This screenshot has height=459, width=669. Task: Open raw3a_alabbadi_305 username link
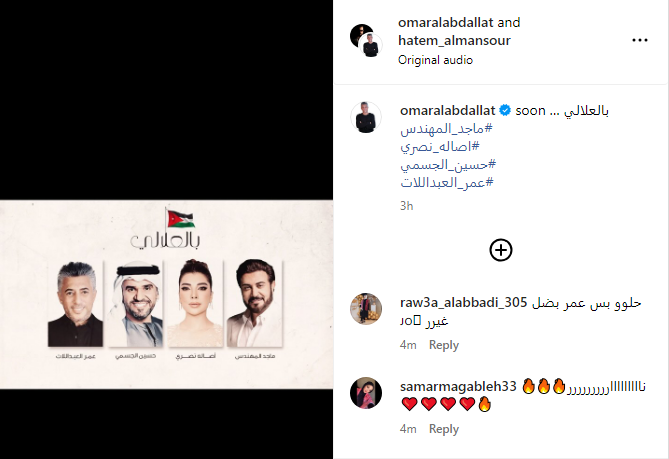point(464,302)
